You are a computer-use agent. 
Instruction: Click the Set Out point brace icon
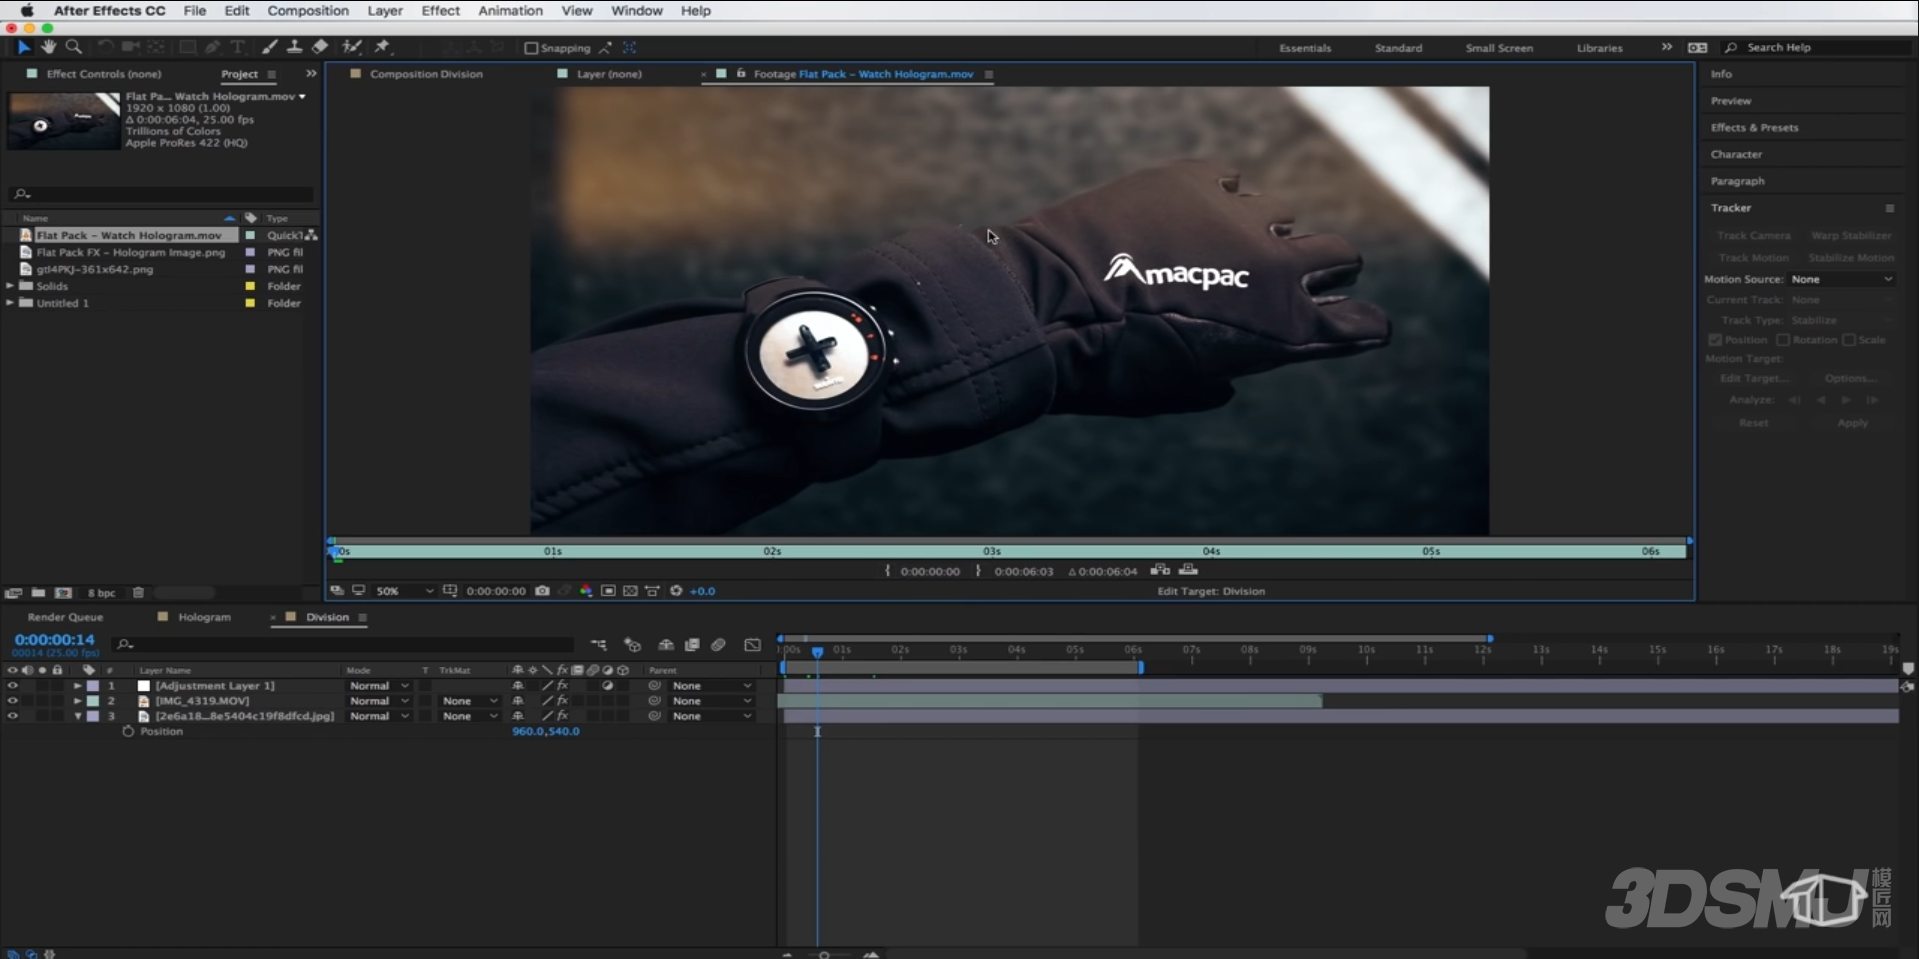pos(978,571)
